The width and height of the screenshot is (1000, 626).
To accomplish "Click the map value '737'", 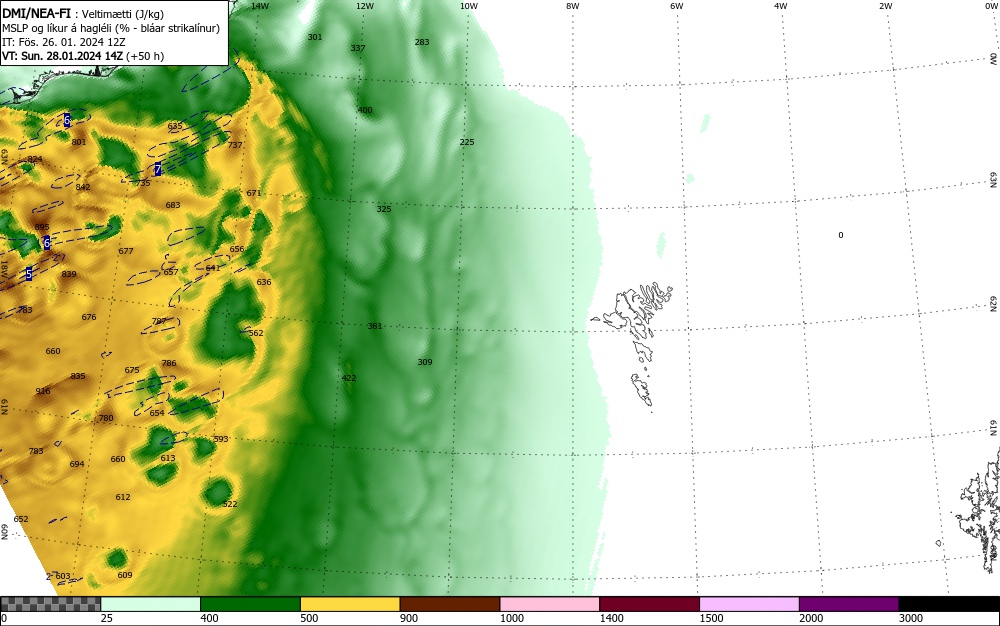I will point(235,145).
